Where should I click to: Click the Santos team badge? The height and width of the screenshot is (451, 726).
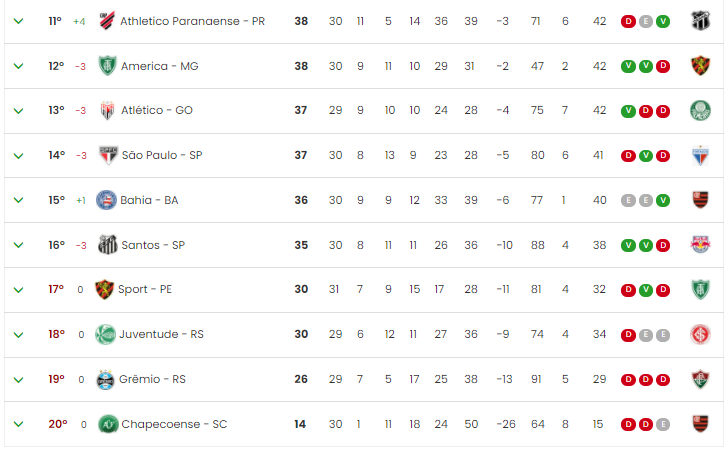[108, 244]
